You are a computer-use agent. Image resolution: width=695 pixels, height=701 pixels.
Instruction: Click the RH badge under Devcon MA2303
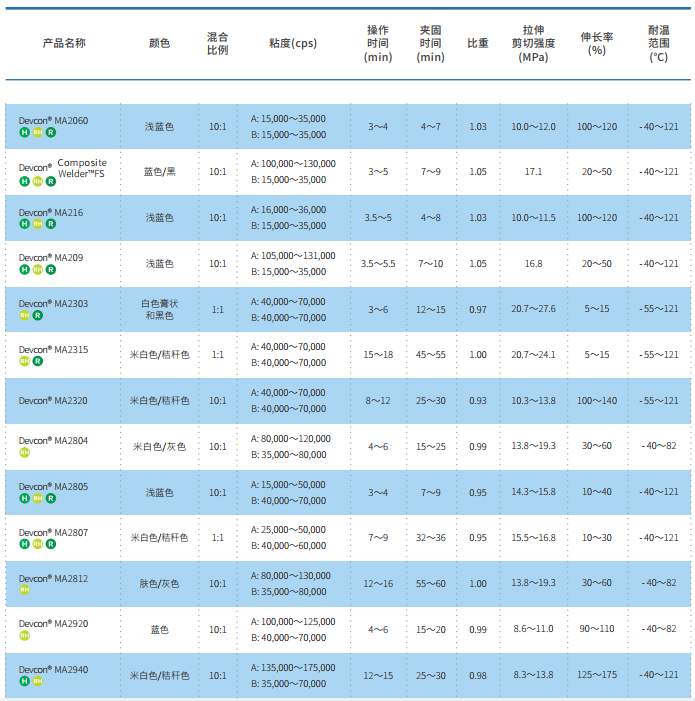tap(25, 316)
